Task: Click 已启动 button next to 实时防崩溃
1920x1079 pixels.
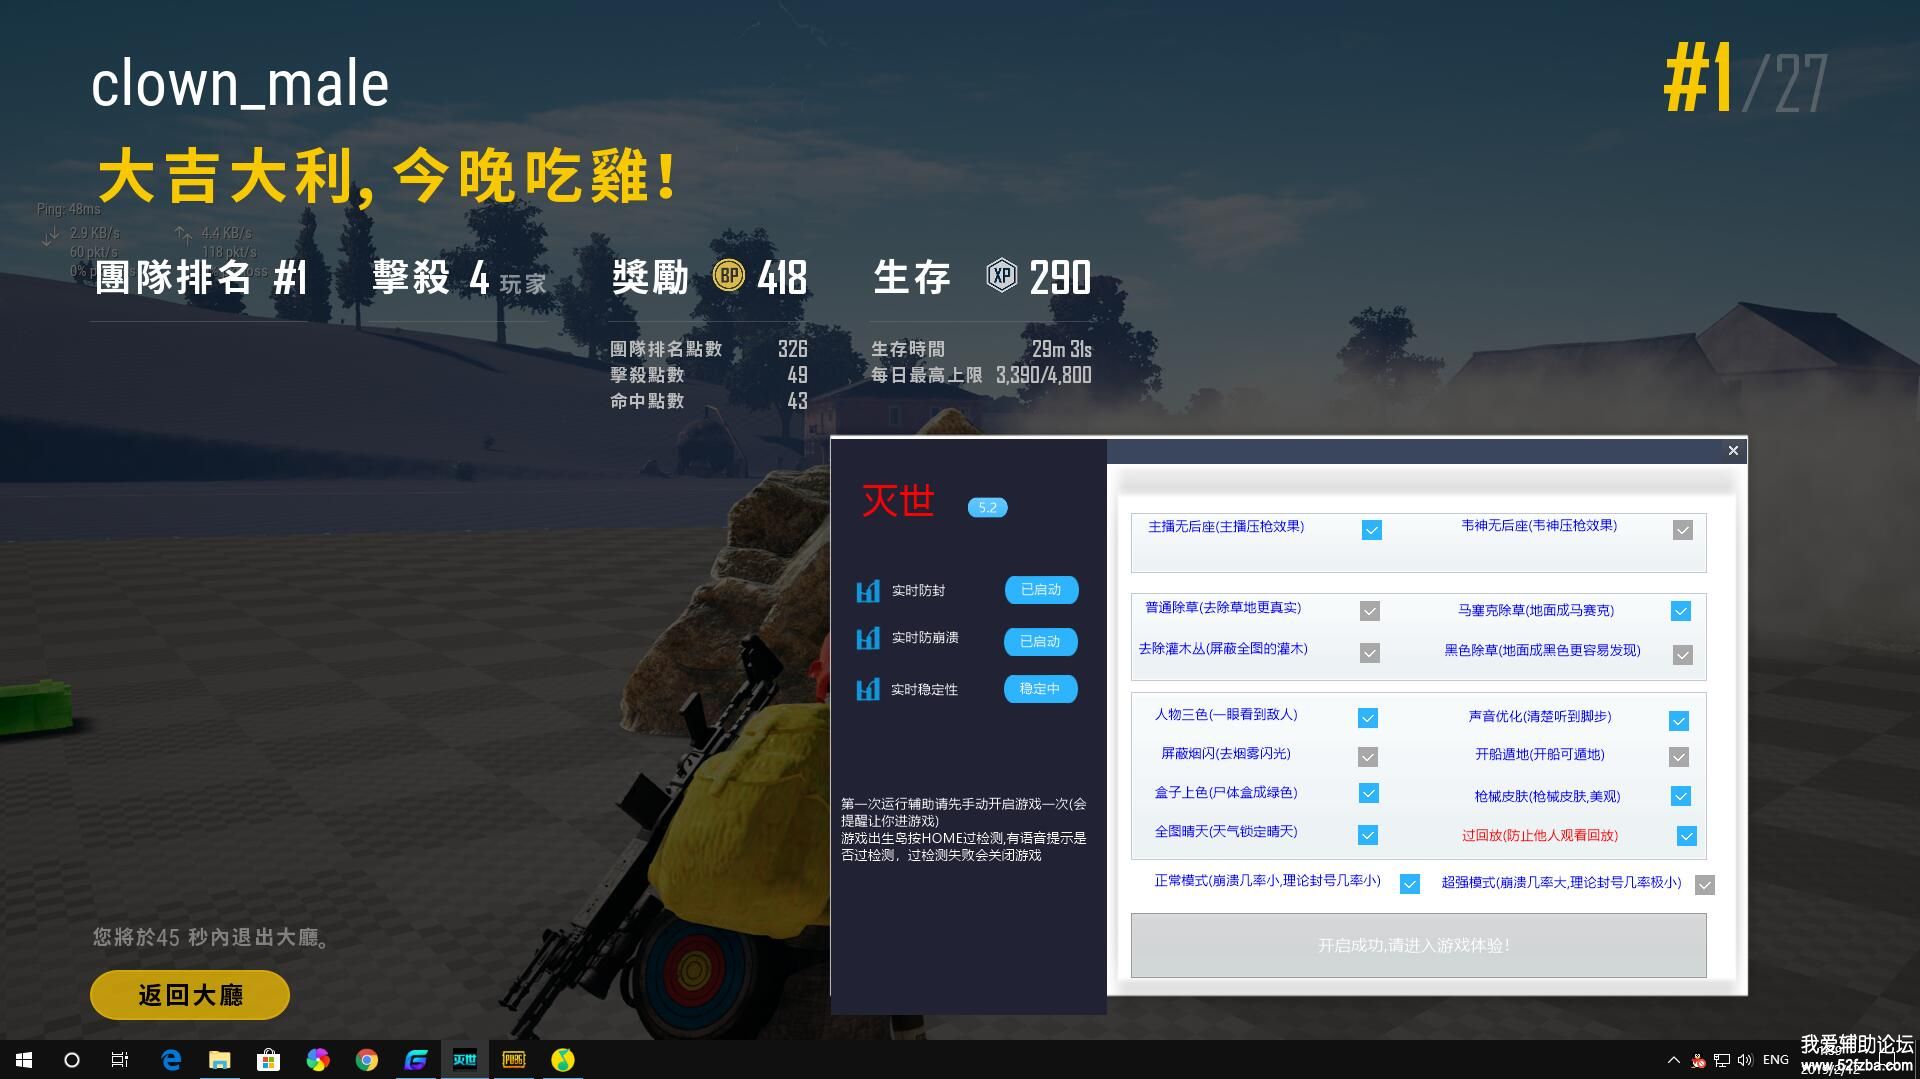Action: coord(1040,641)
